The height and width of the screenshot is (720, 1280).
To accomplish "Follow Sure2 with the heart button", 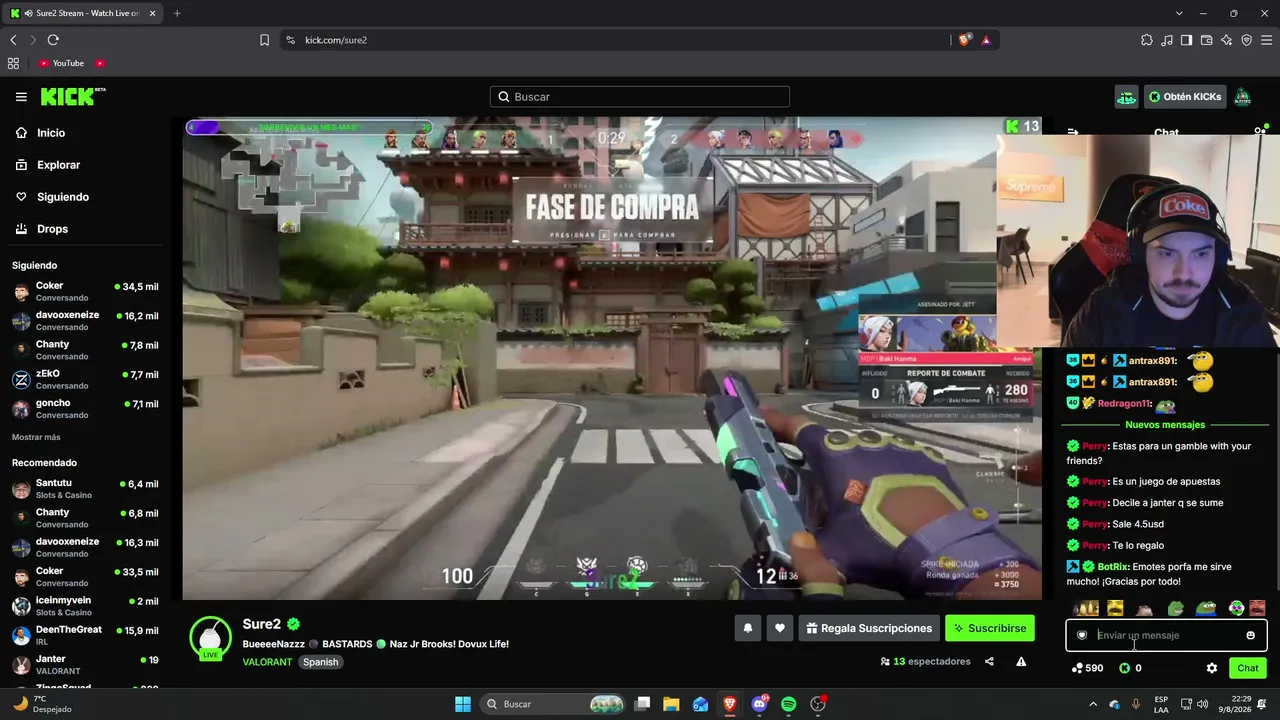I will click(780, 628).
